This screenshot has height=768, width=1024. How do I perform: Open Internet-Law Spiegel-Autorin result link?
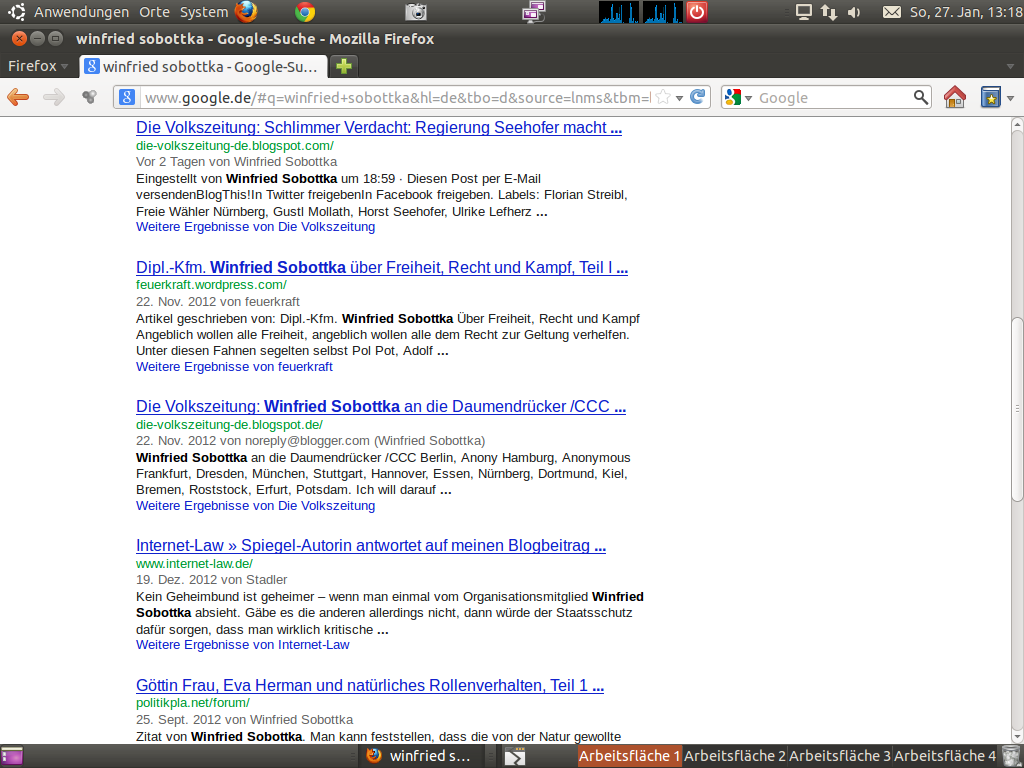coord(371,545)
